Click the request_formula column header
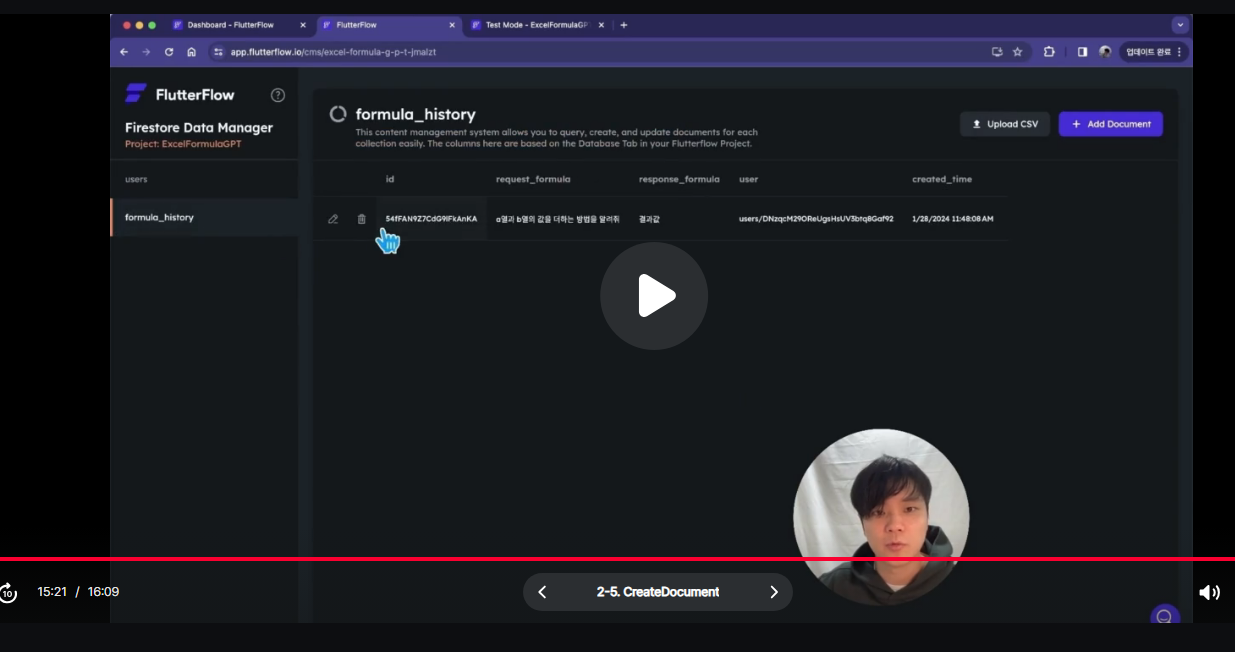The image size is (1235, 652). tap(533, 179)
